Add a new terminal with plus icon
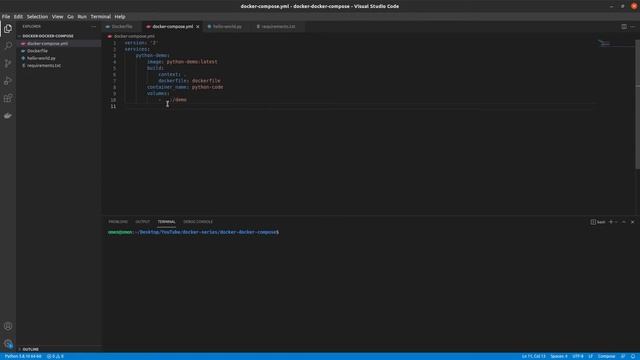This screenshot has height=360, width=640. pyautogui.click(x=611, y=222)
